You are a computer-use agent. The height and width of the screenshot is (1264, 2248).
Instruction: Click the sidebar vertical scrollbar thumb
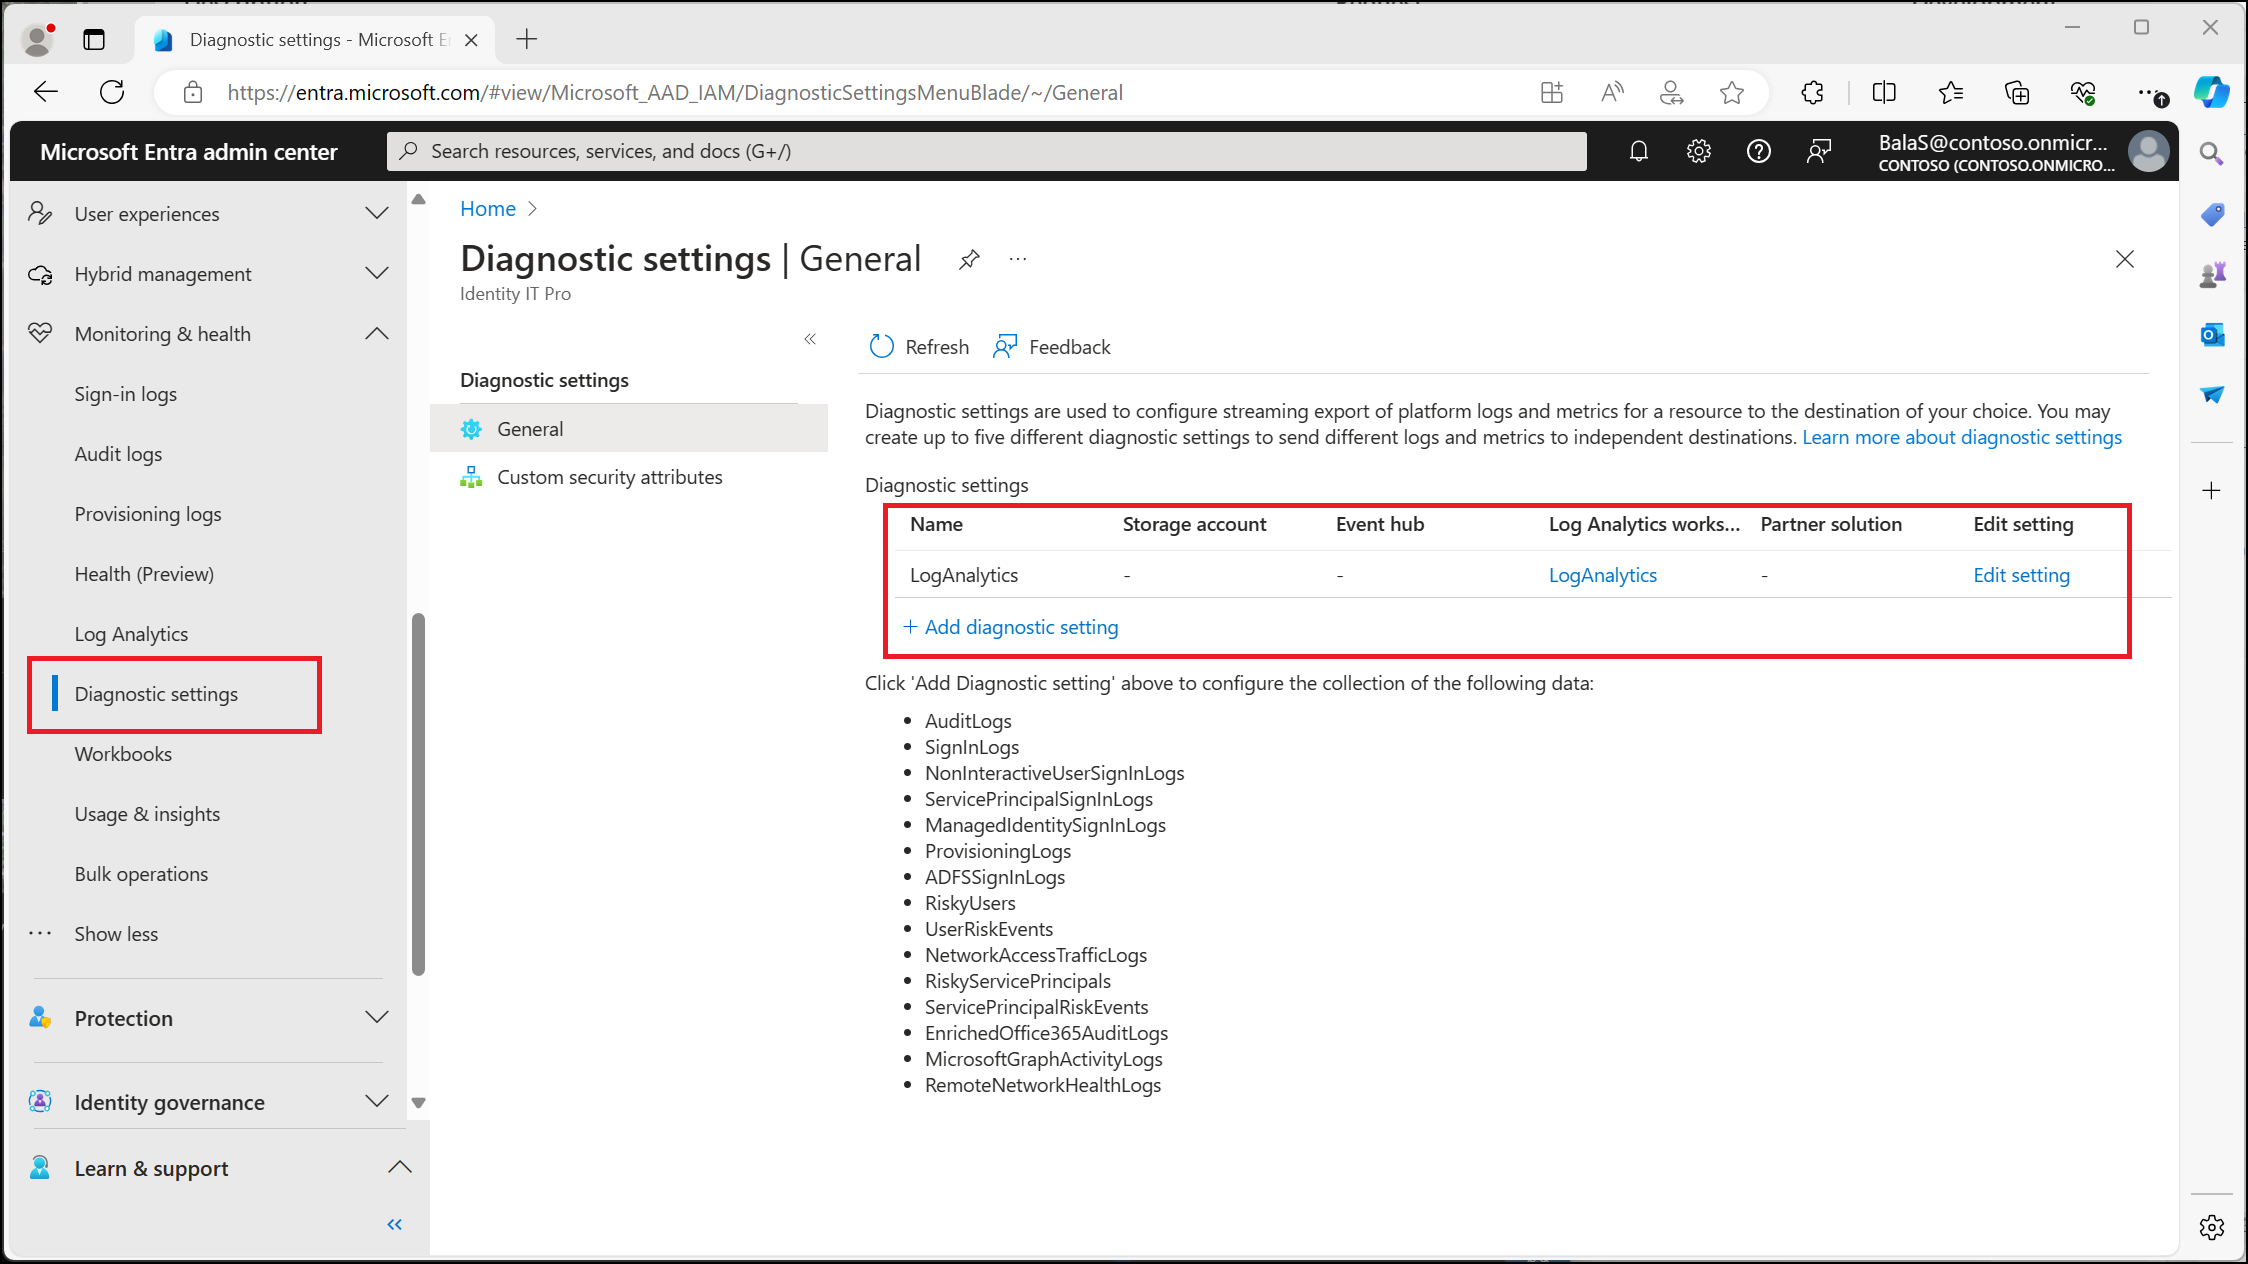tap(418, 793)
